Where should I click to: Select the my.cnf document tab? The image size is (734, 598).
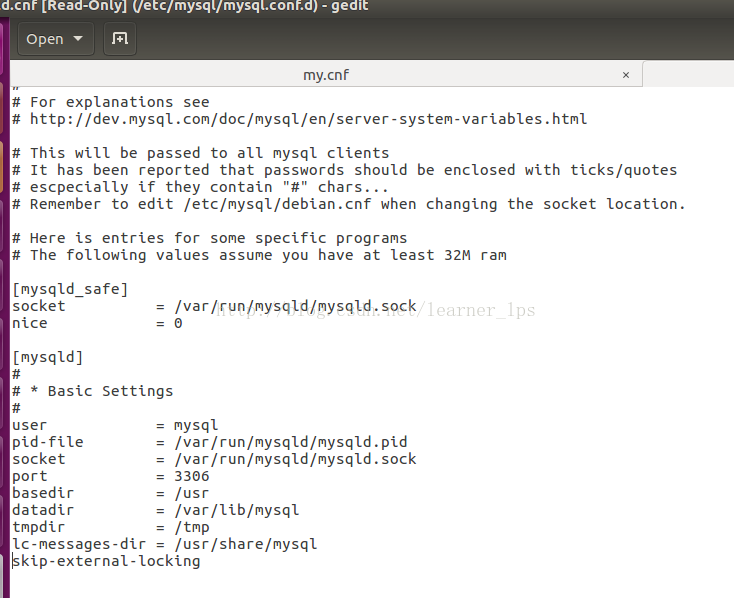pyautogui.click(x=326, y=75)
